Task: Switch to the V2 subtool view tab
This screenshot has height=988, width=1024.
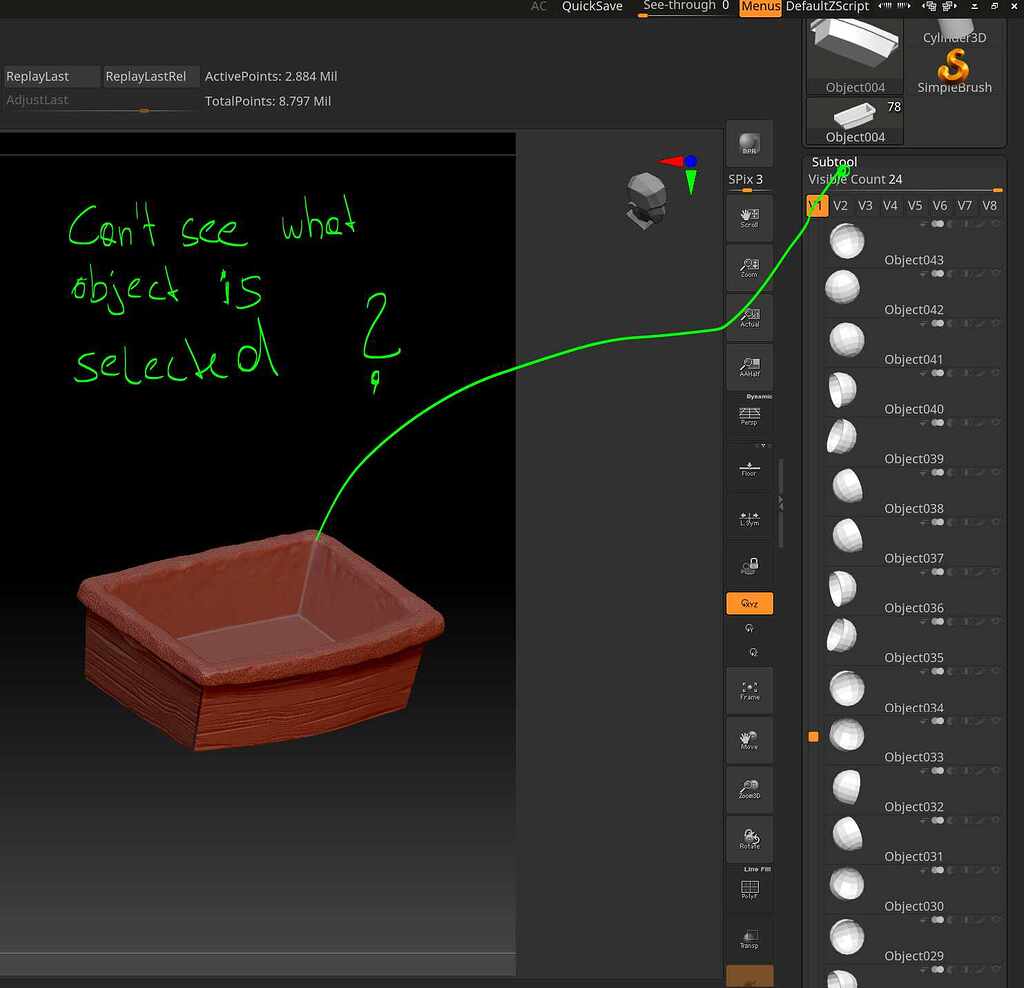Action: point(840,205)
